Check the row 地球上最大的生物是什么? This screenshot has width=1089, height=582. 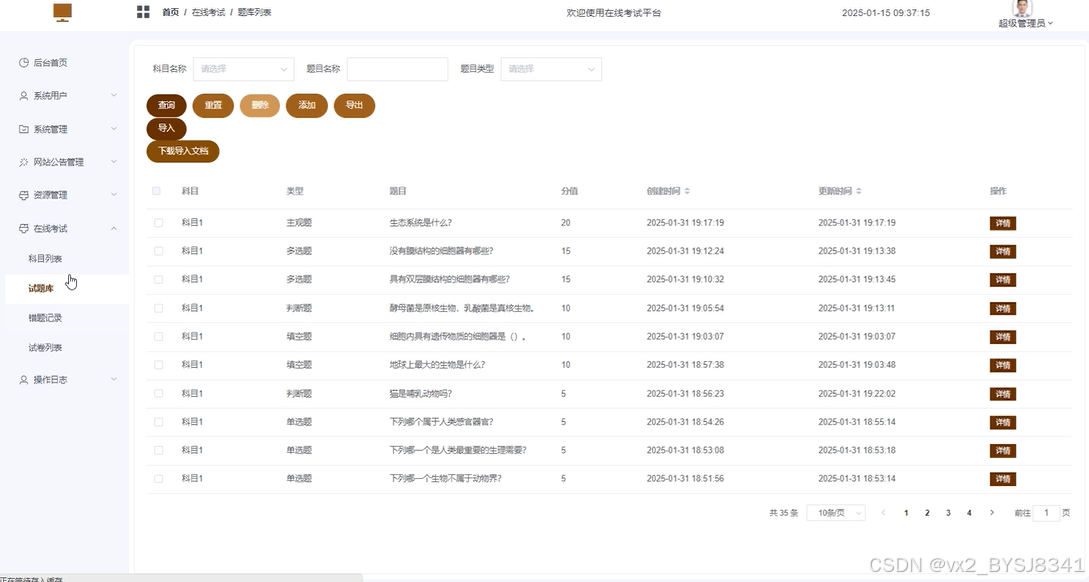coord(158,365)
